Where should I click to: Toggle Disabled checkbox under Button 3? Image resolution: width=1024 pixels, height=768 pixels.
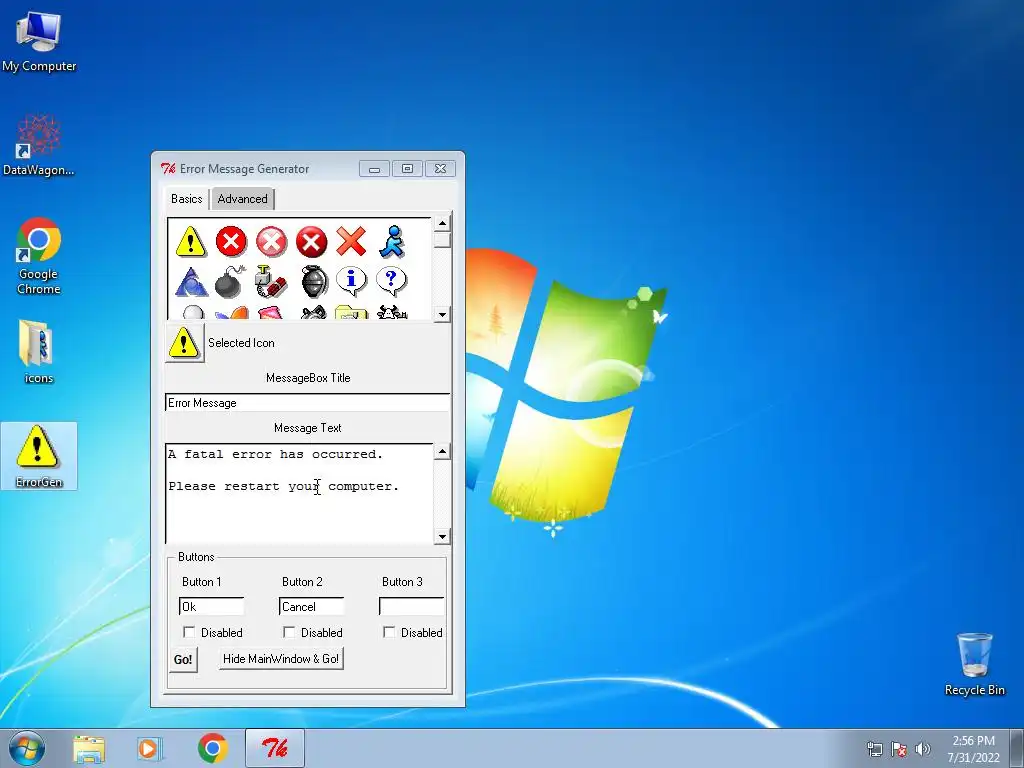tap(389, 632)
